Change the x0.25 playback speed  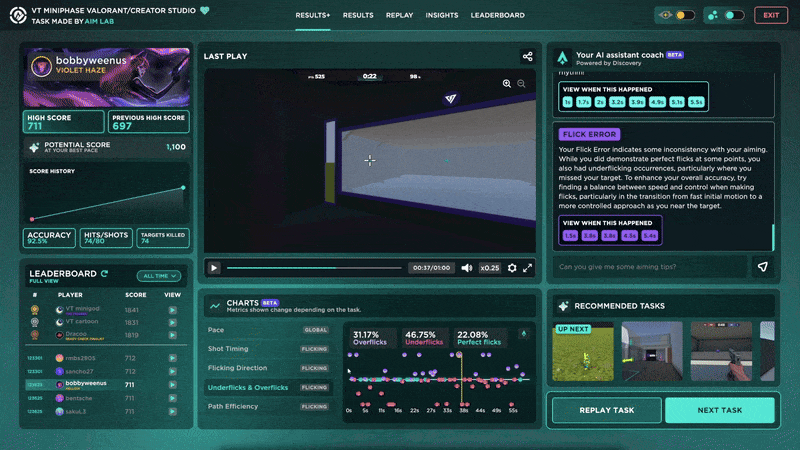(x=489, y=268)
